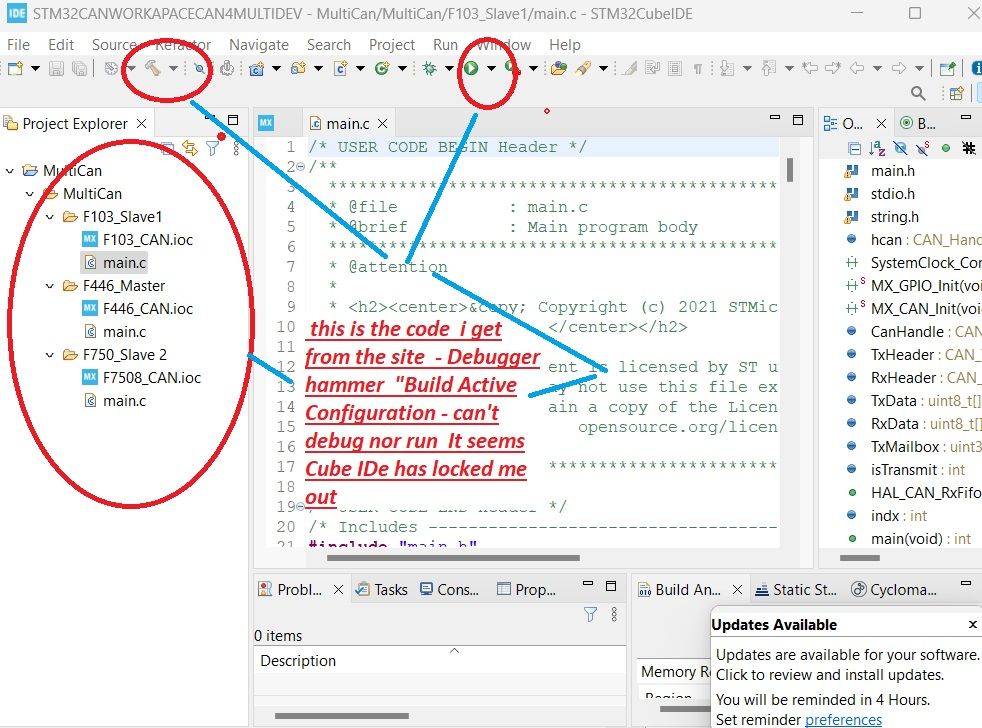This screenshot has height=728, width=982.
Task: Click the pen Search toolbar icon
Action: (583, 68)
